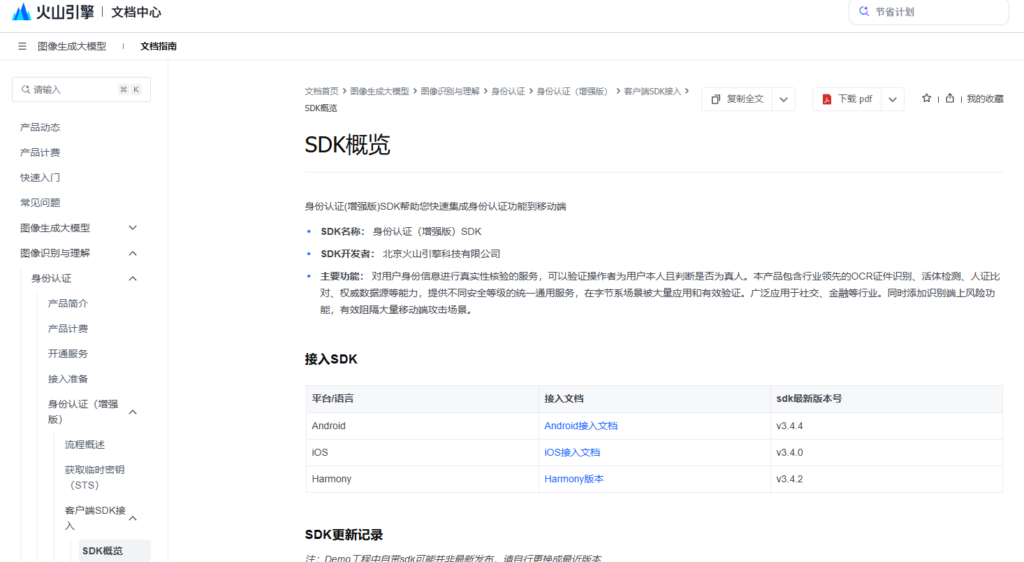The width and height of the screenshot is (1024, 562).
Task: Select 图像生成大模型 in top navigation
Action: [x=72, y=46]
